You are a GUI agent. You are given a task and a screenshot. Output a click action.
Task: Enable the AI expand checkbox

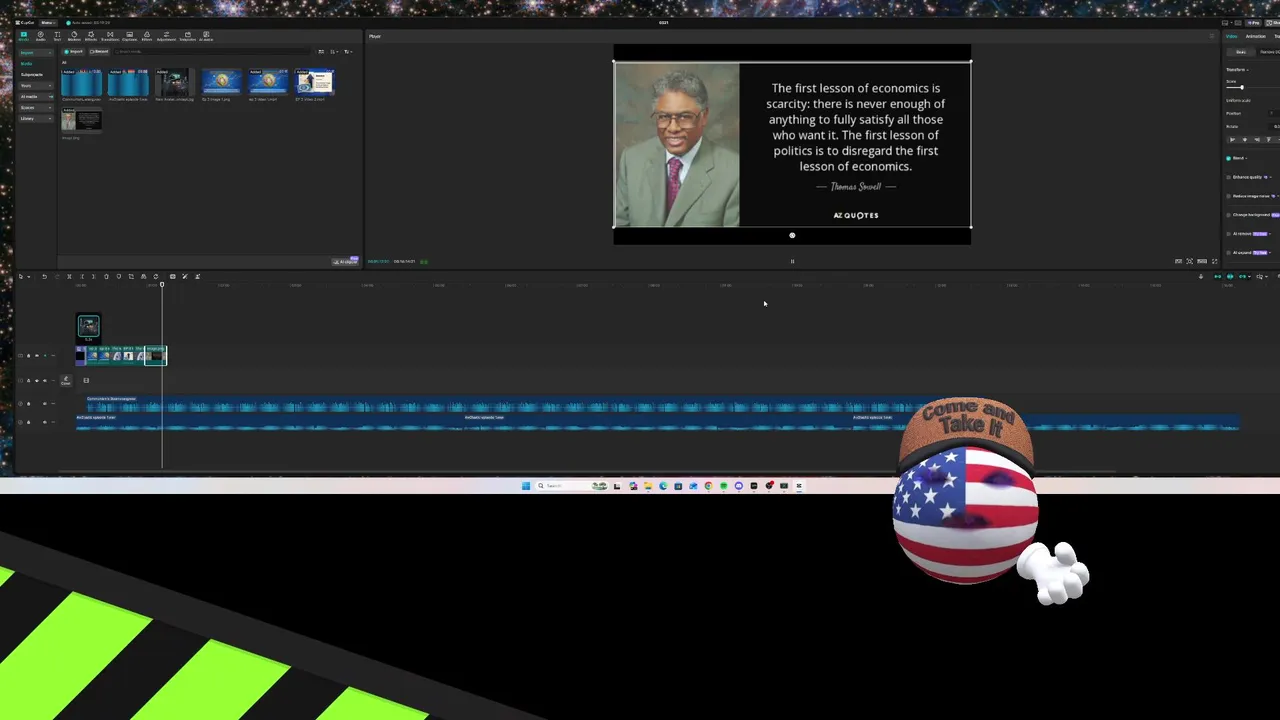point(1228,252)
